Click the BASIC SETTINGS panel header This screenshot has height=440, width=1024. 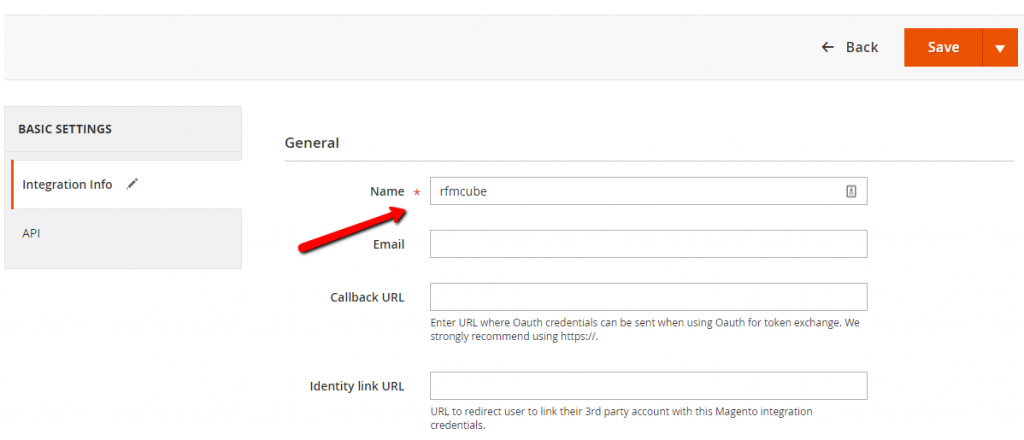(x=123, y=129)
